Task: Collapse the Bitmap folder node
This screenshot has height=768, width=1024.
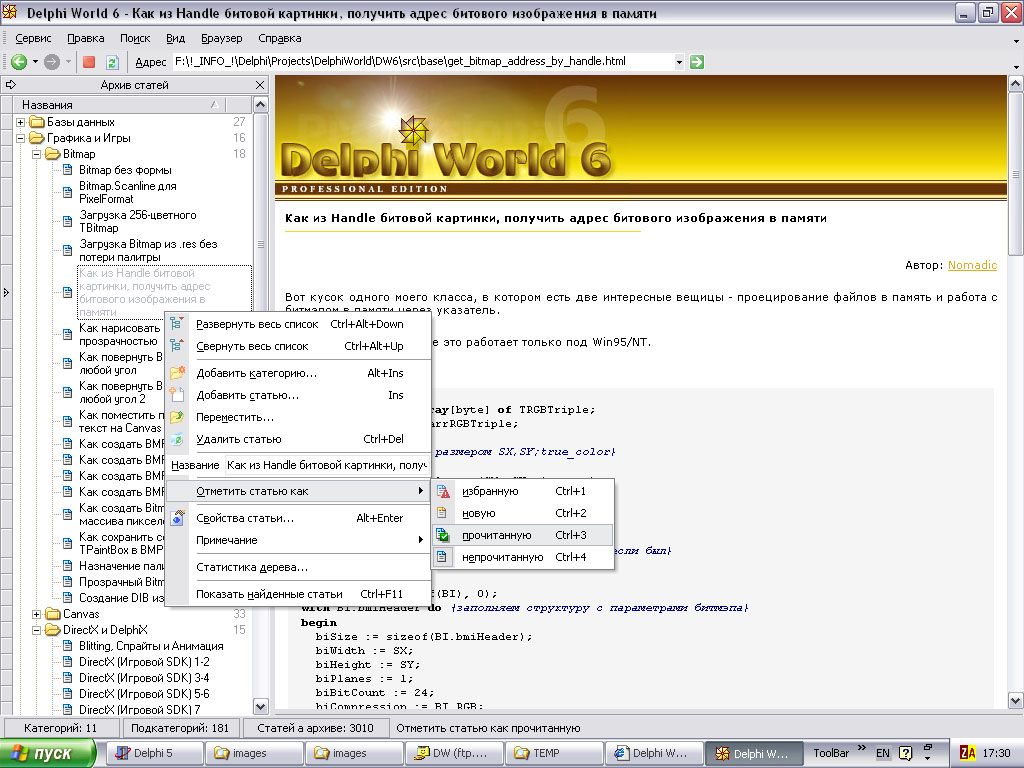Action: (37, 154)
